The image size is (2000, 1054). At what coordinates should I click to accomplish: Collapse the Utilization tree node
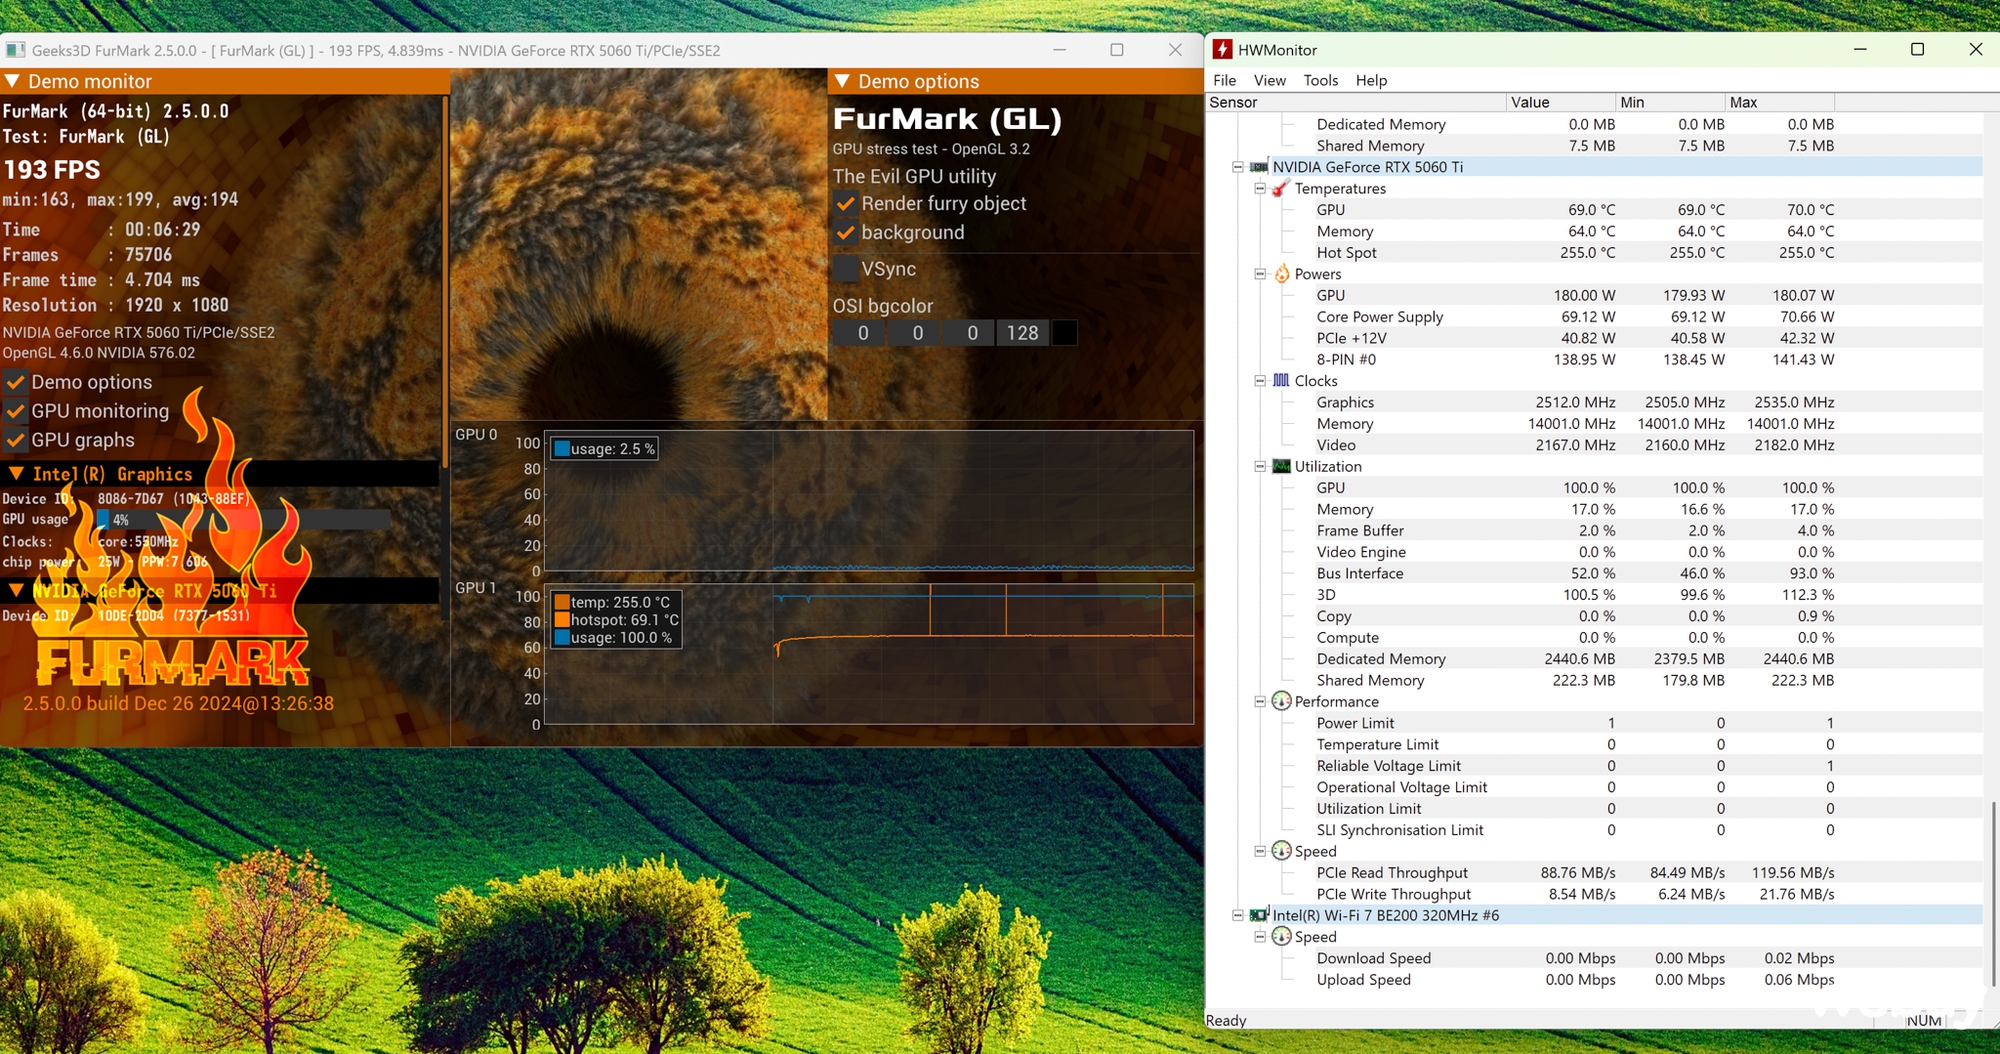tap(1260, 466)
